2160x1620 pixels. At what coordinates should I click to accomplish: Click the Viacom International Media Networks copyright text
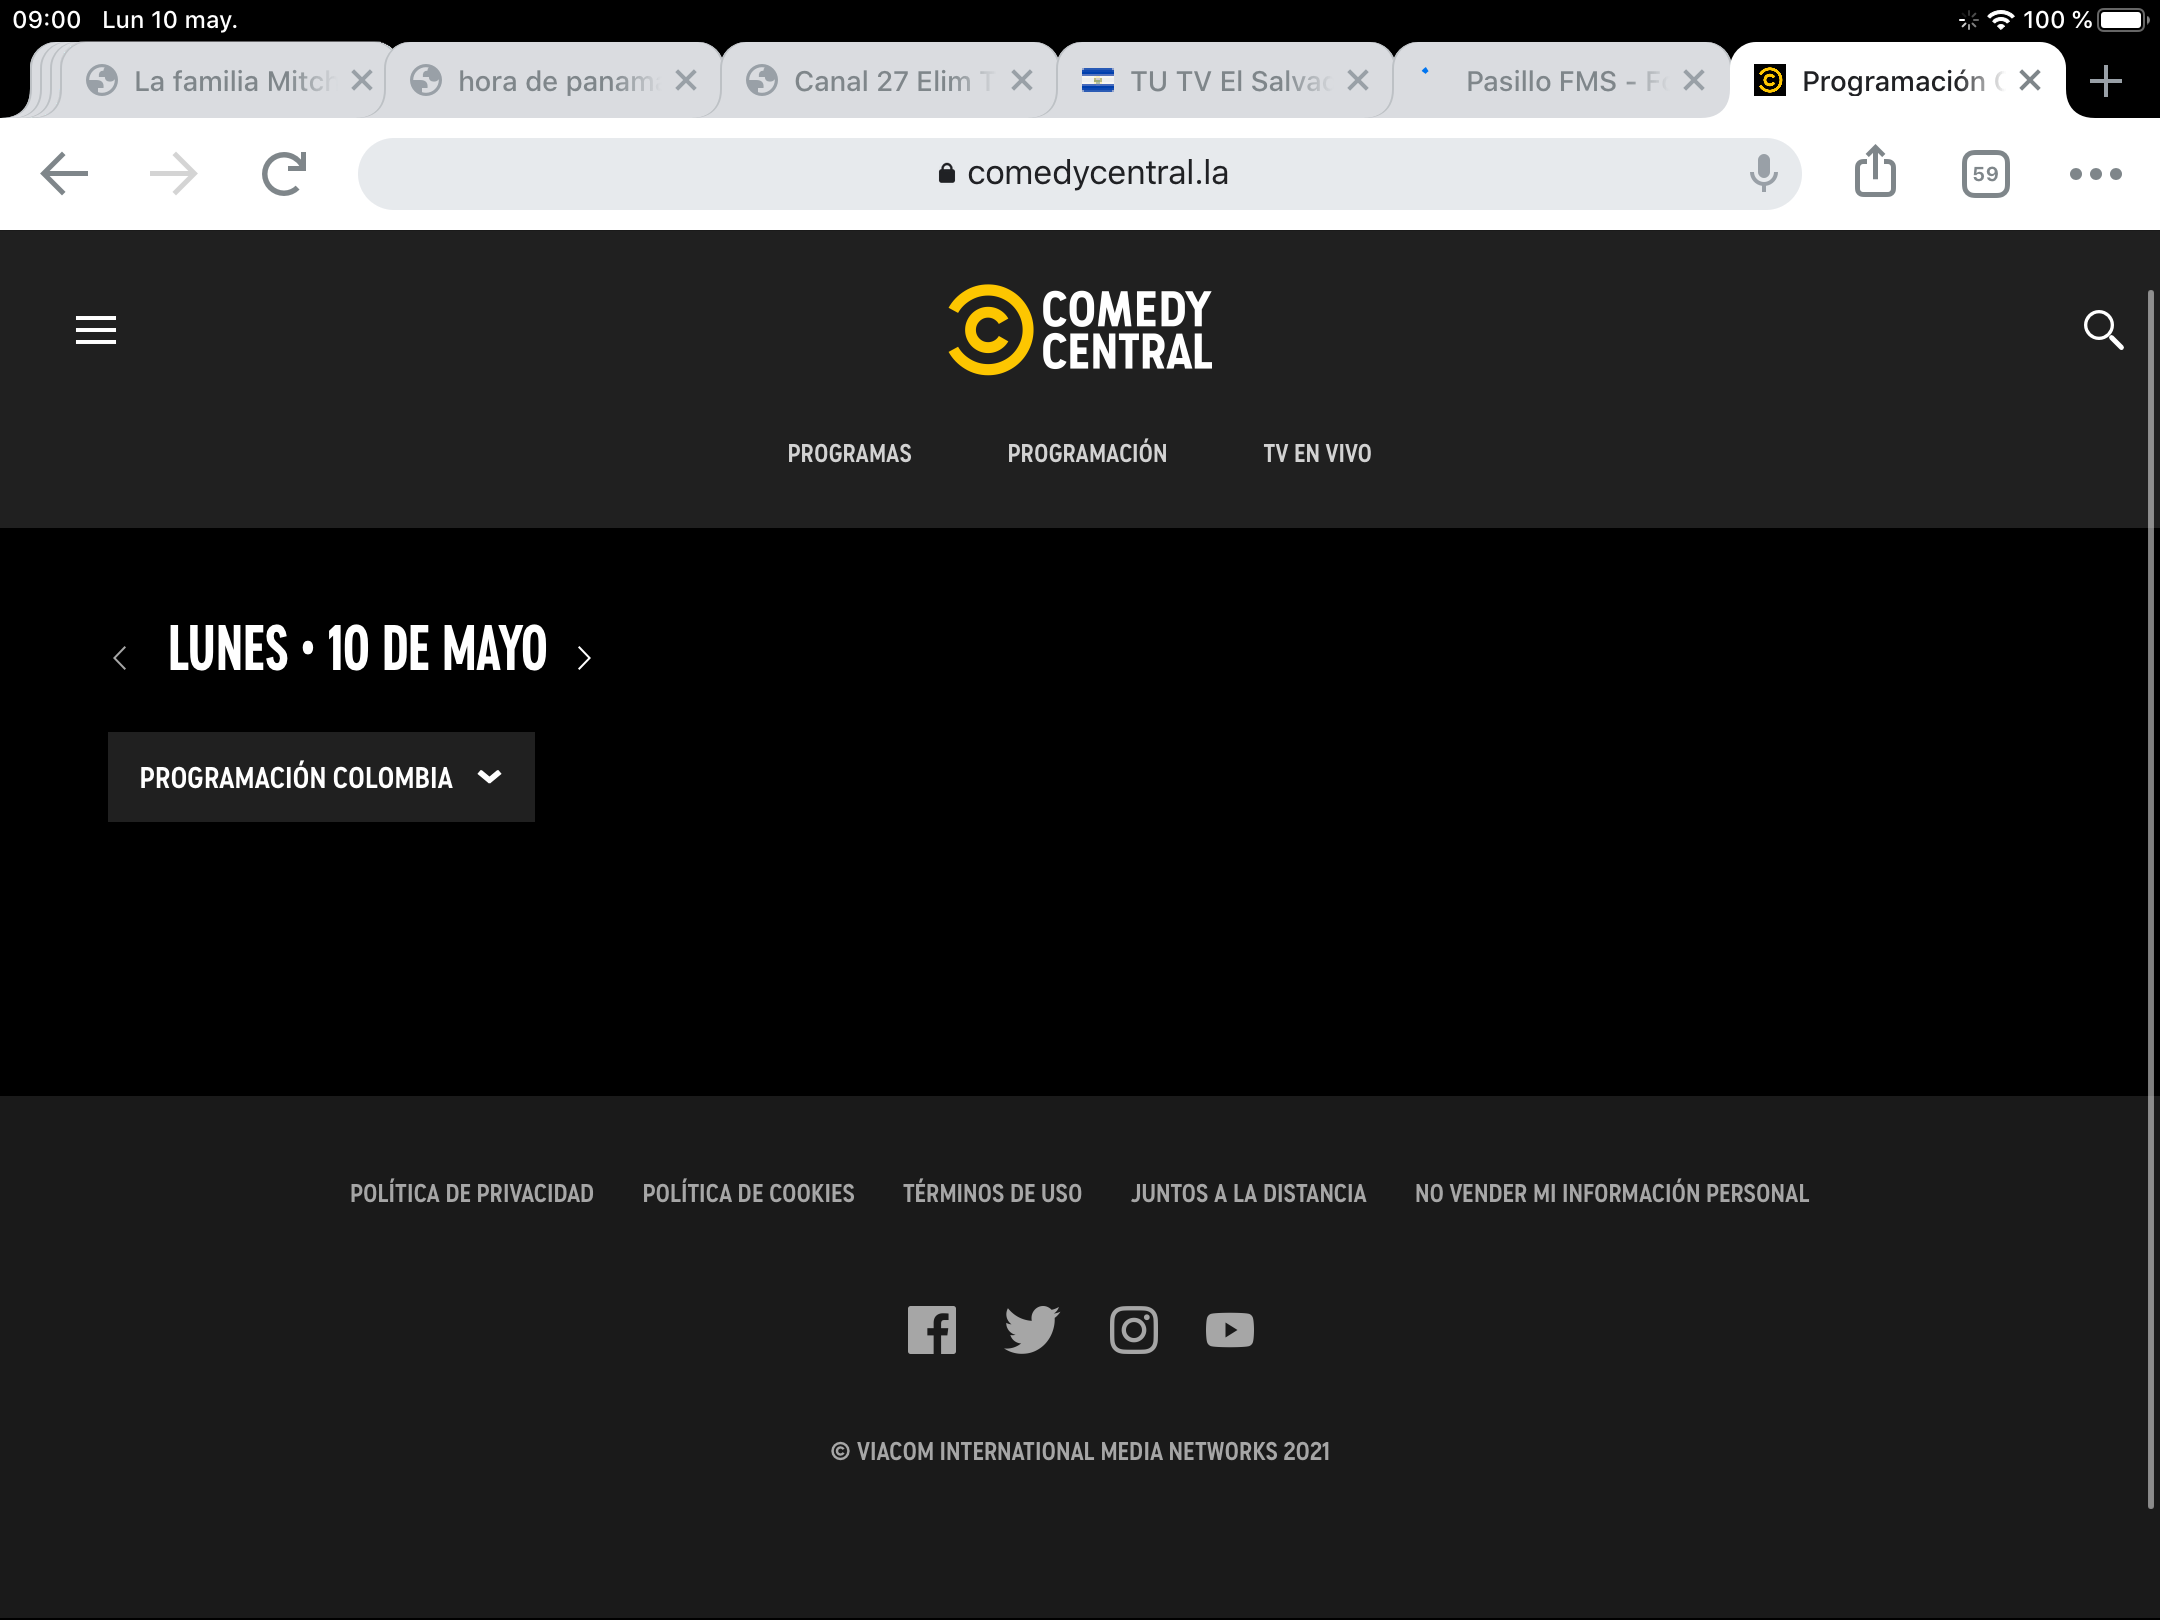(1080, 1451)
